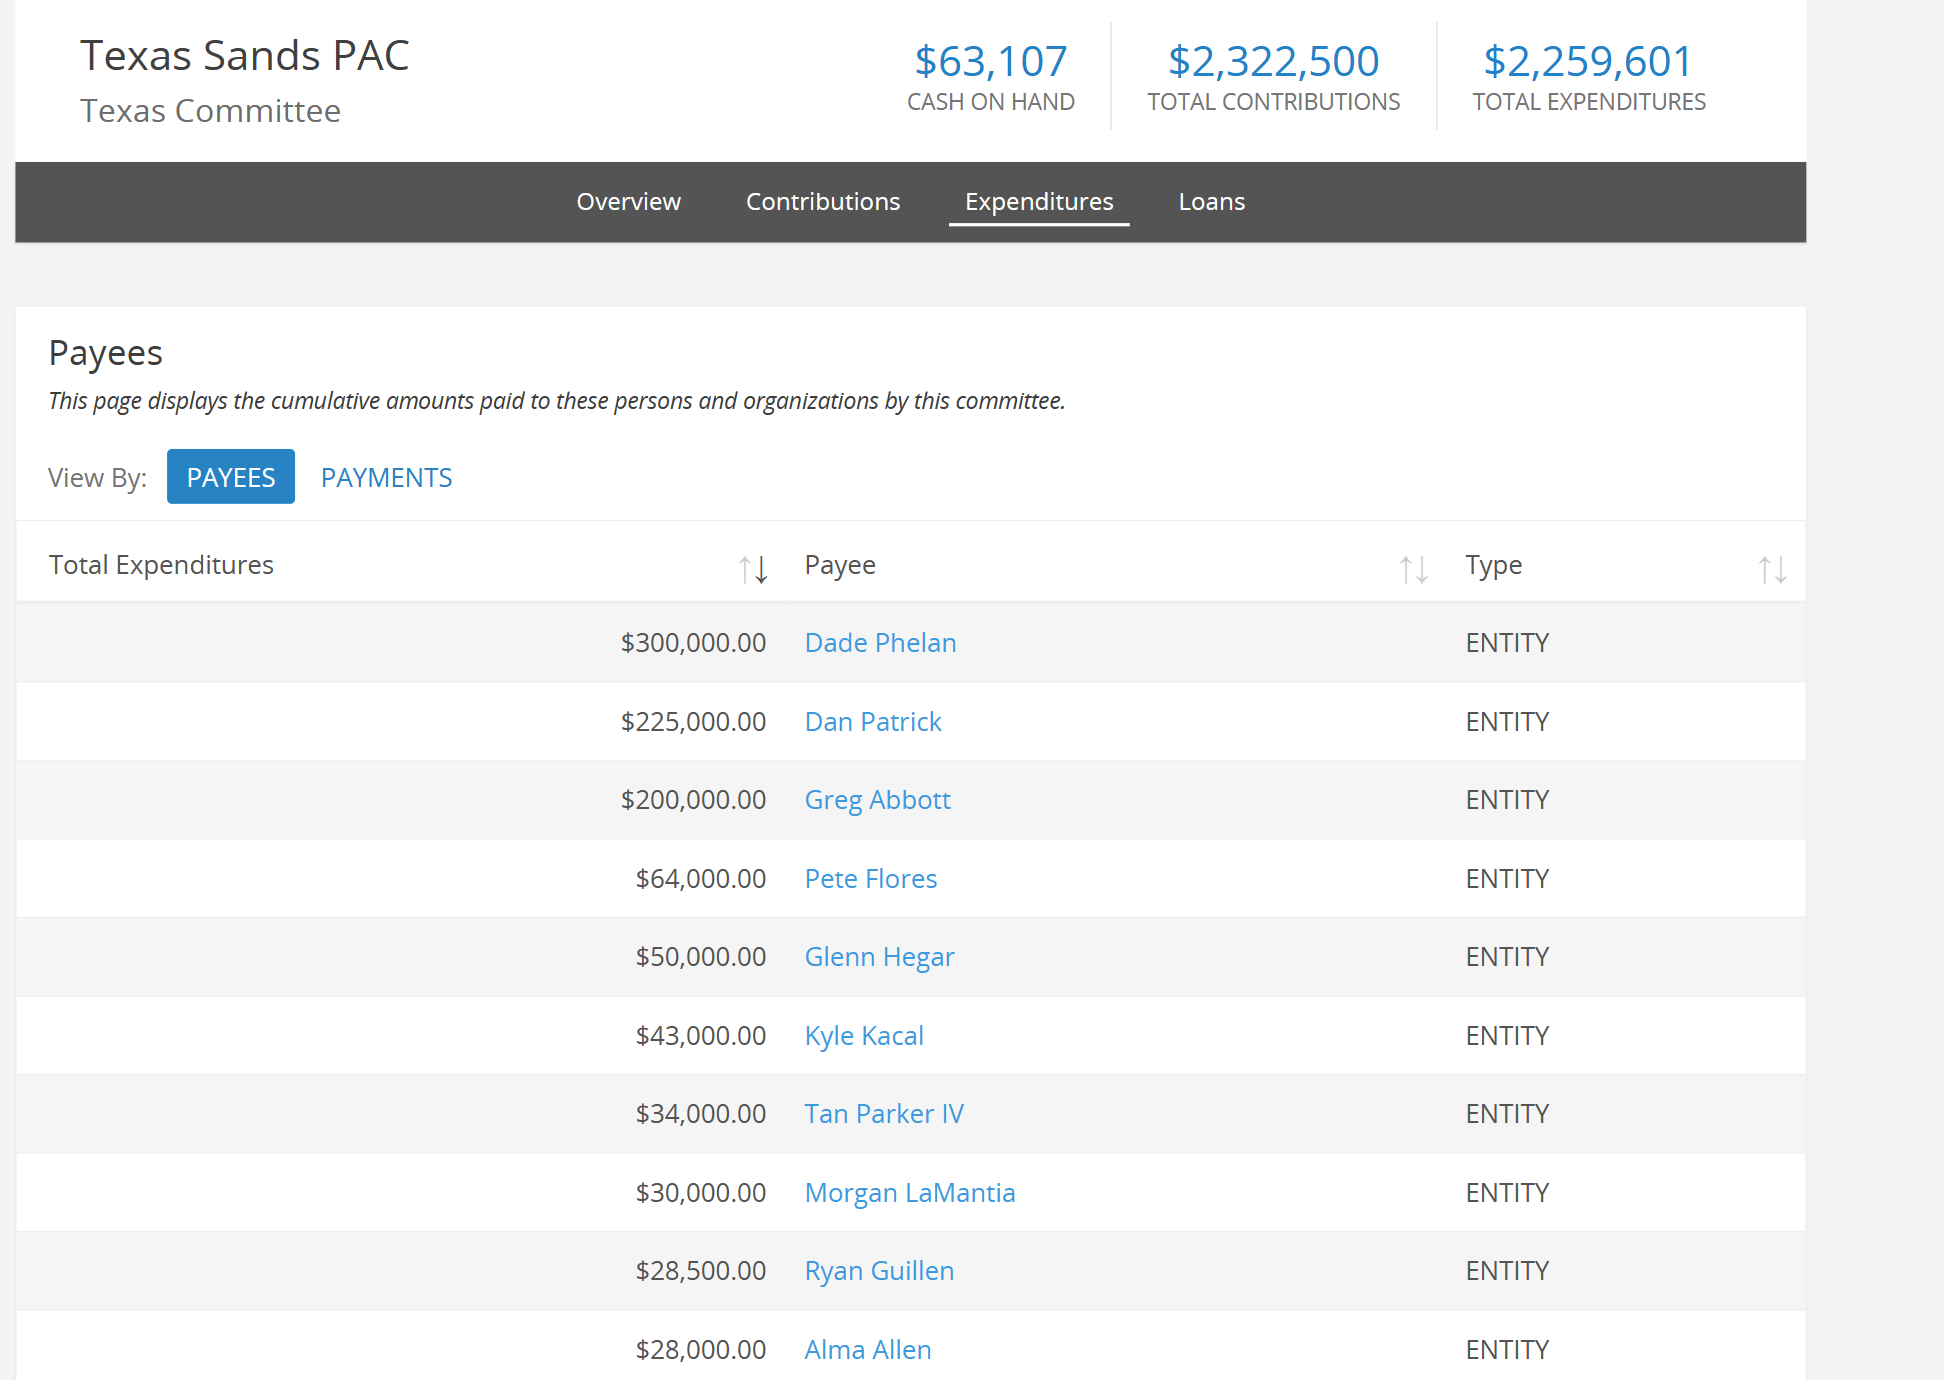Open Tan Parker IV link
The width and height of the screenshot is (1944, 1380).
[884, 1113]
